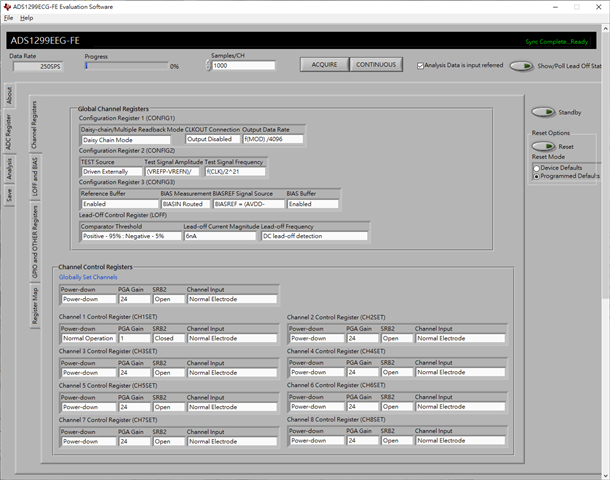Open Channel 6 Channel Input dropdown
Screen dimensions: 610x480
(x=460, y=406)
